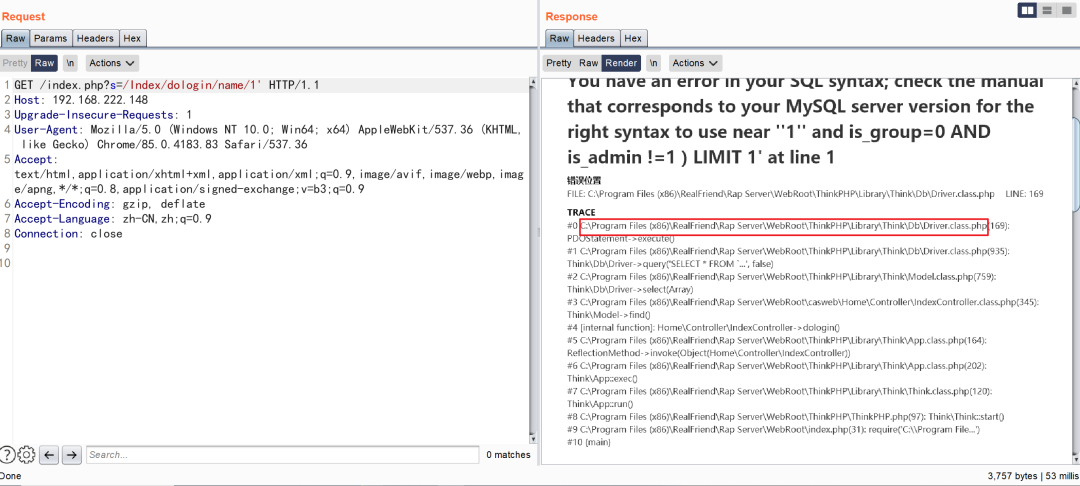Screen dimensions: 1080x486
Task: Click the response scrollbar down arrow
Action: (1076, 458)
